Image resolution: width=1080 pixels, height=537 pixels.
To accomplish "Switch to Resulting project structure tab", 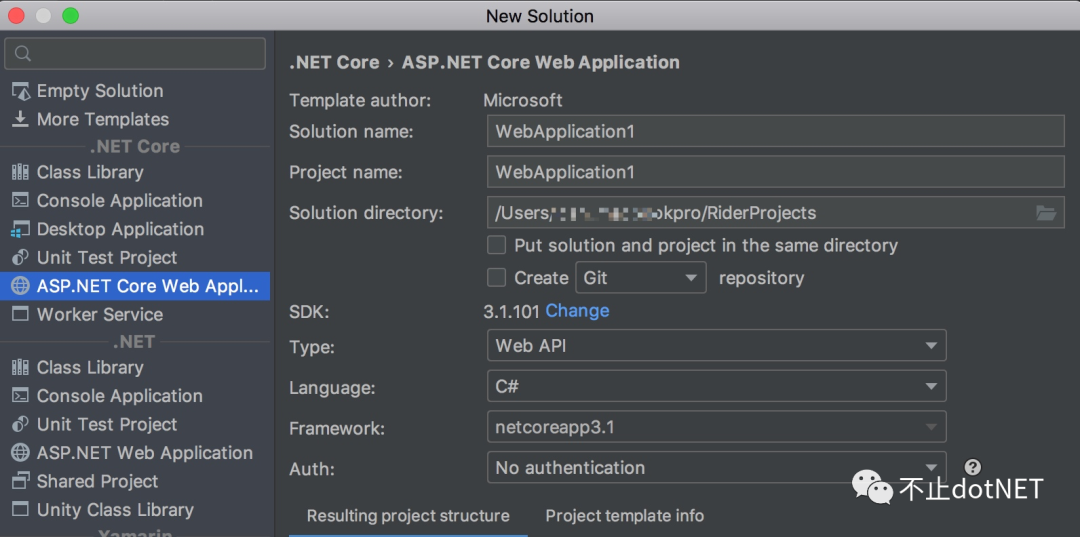I will pos(408,516).
